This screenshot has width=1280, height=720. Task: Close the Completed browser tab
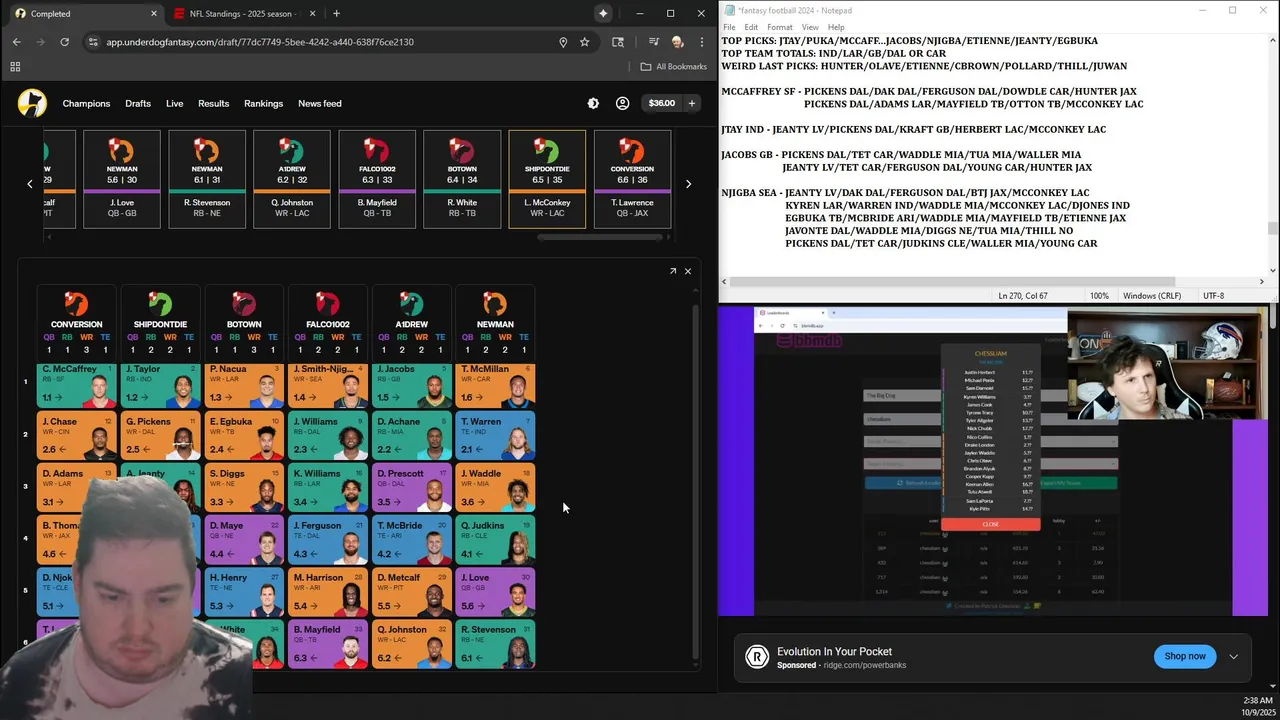[x=154, y=13]
